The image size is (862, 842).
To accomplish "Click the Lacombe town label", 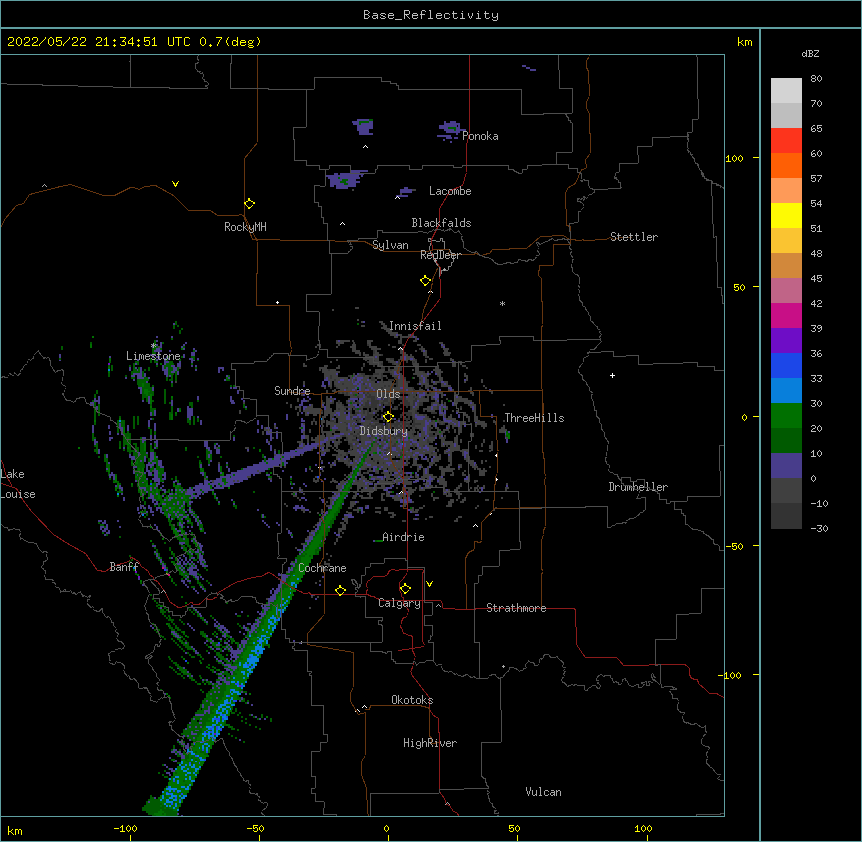I will 450,191.
